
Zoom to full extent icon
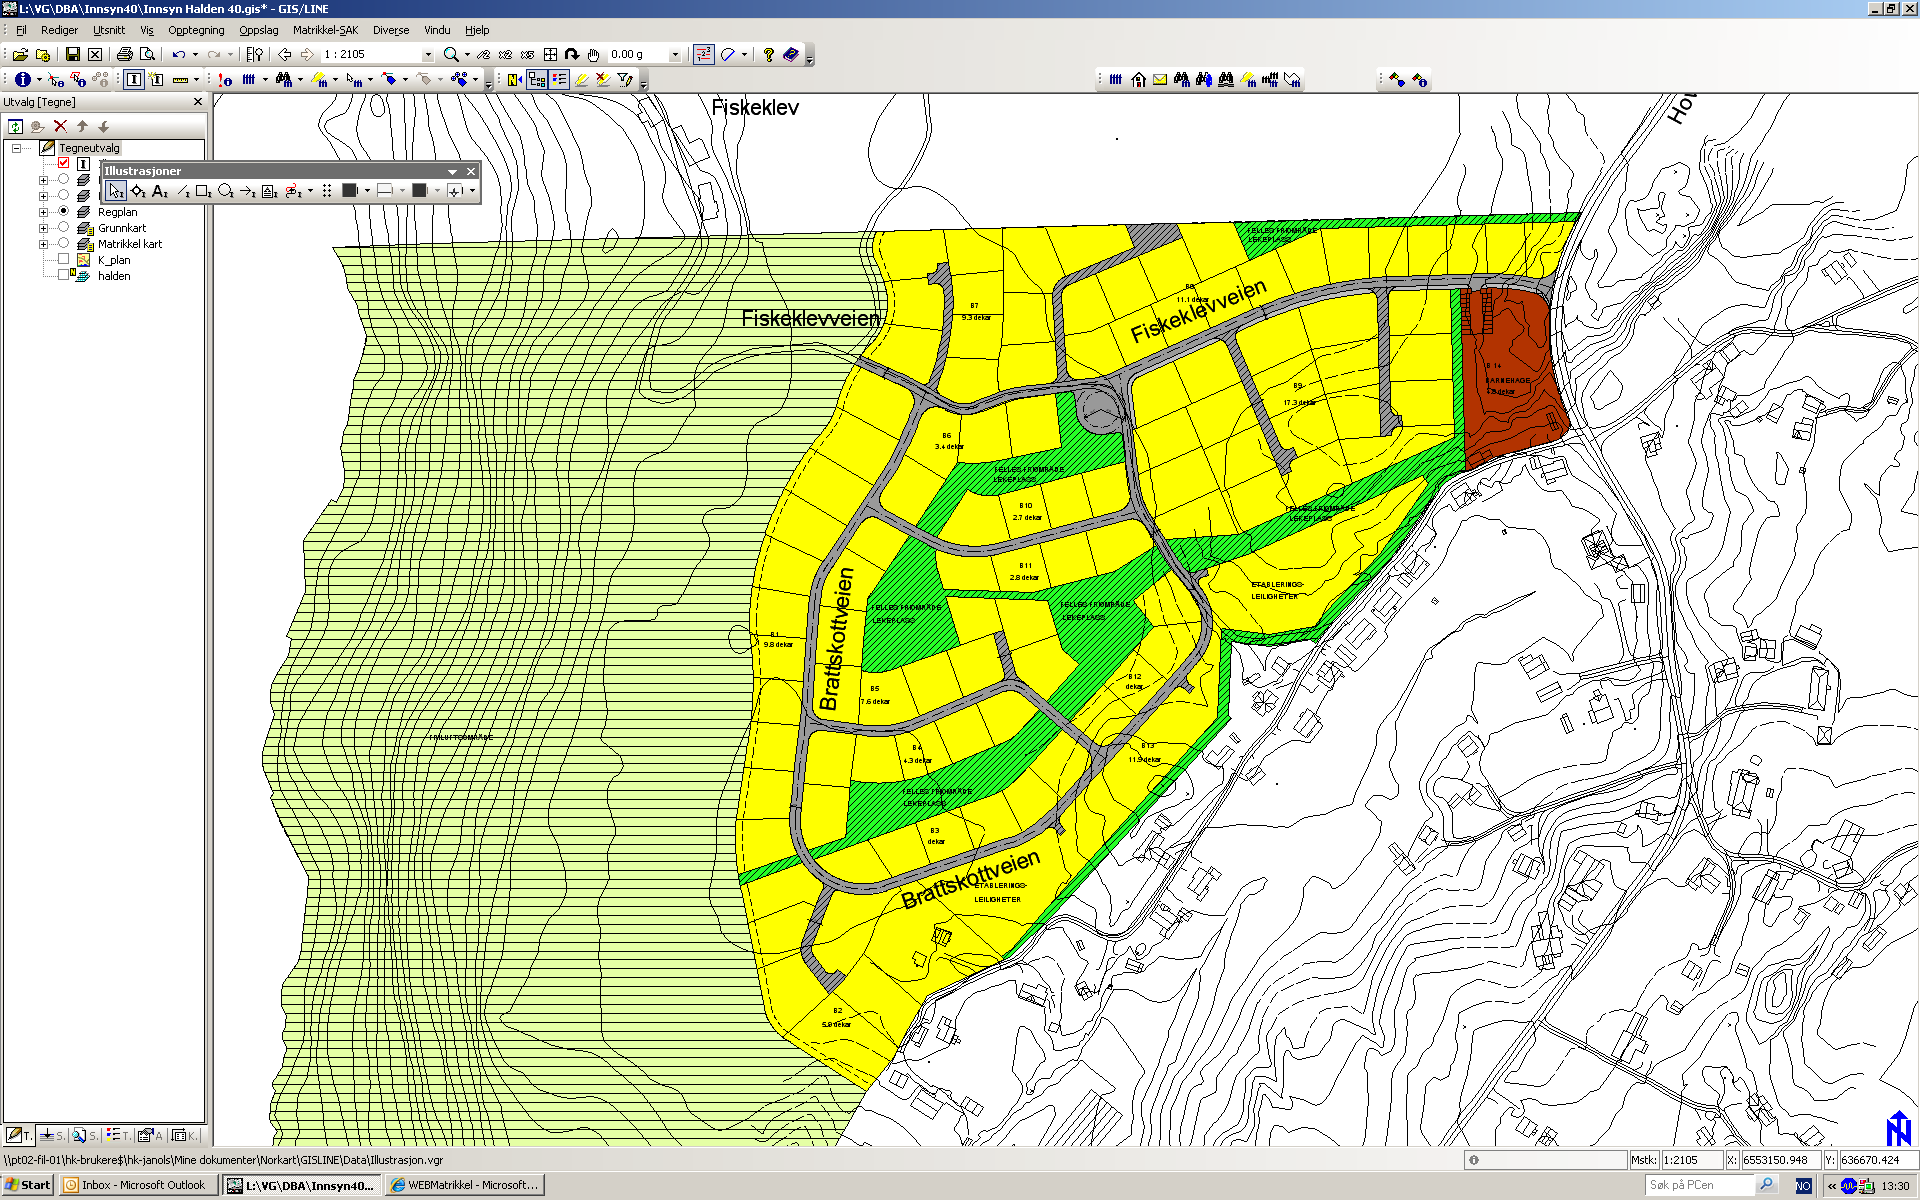pos(550,55)
